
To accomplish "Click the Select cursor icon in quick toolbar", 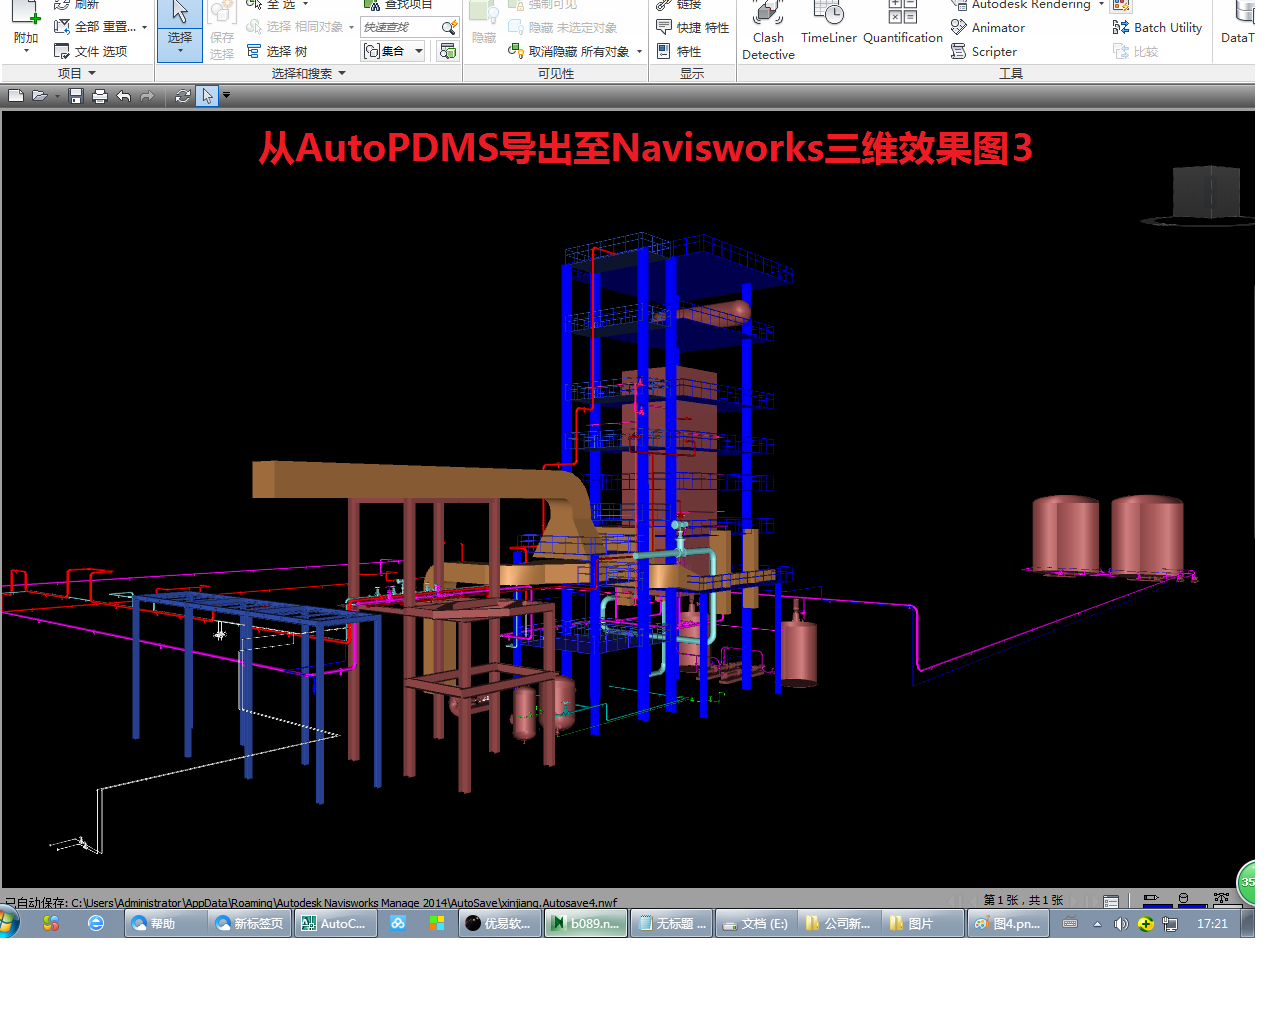I will (207, 96).
